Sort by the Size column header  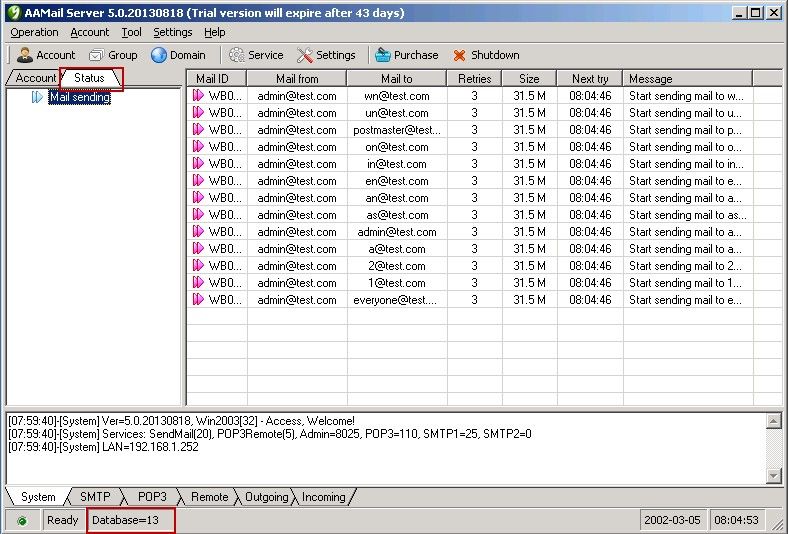(529, 79)
